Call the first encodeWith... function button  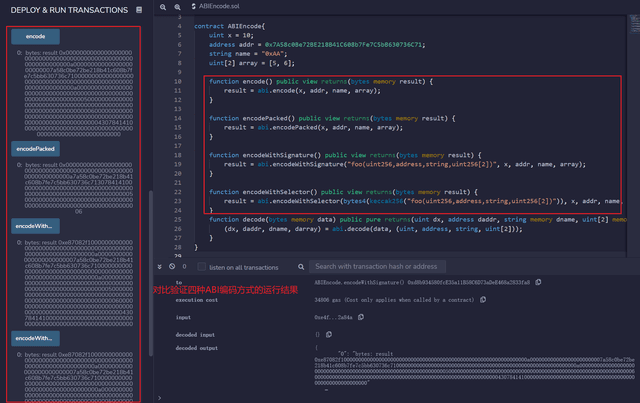point(35,226)
